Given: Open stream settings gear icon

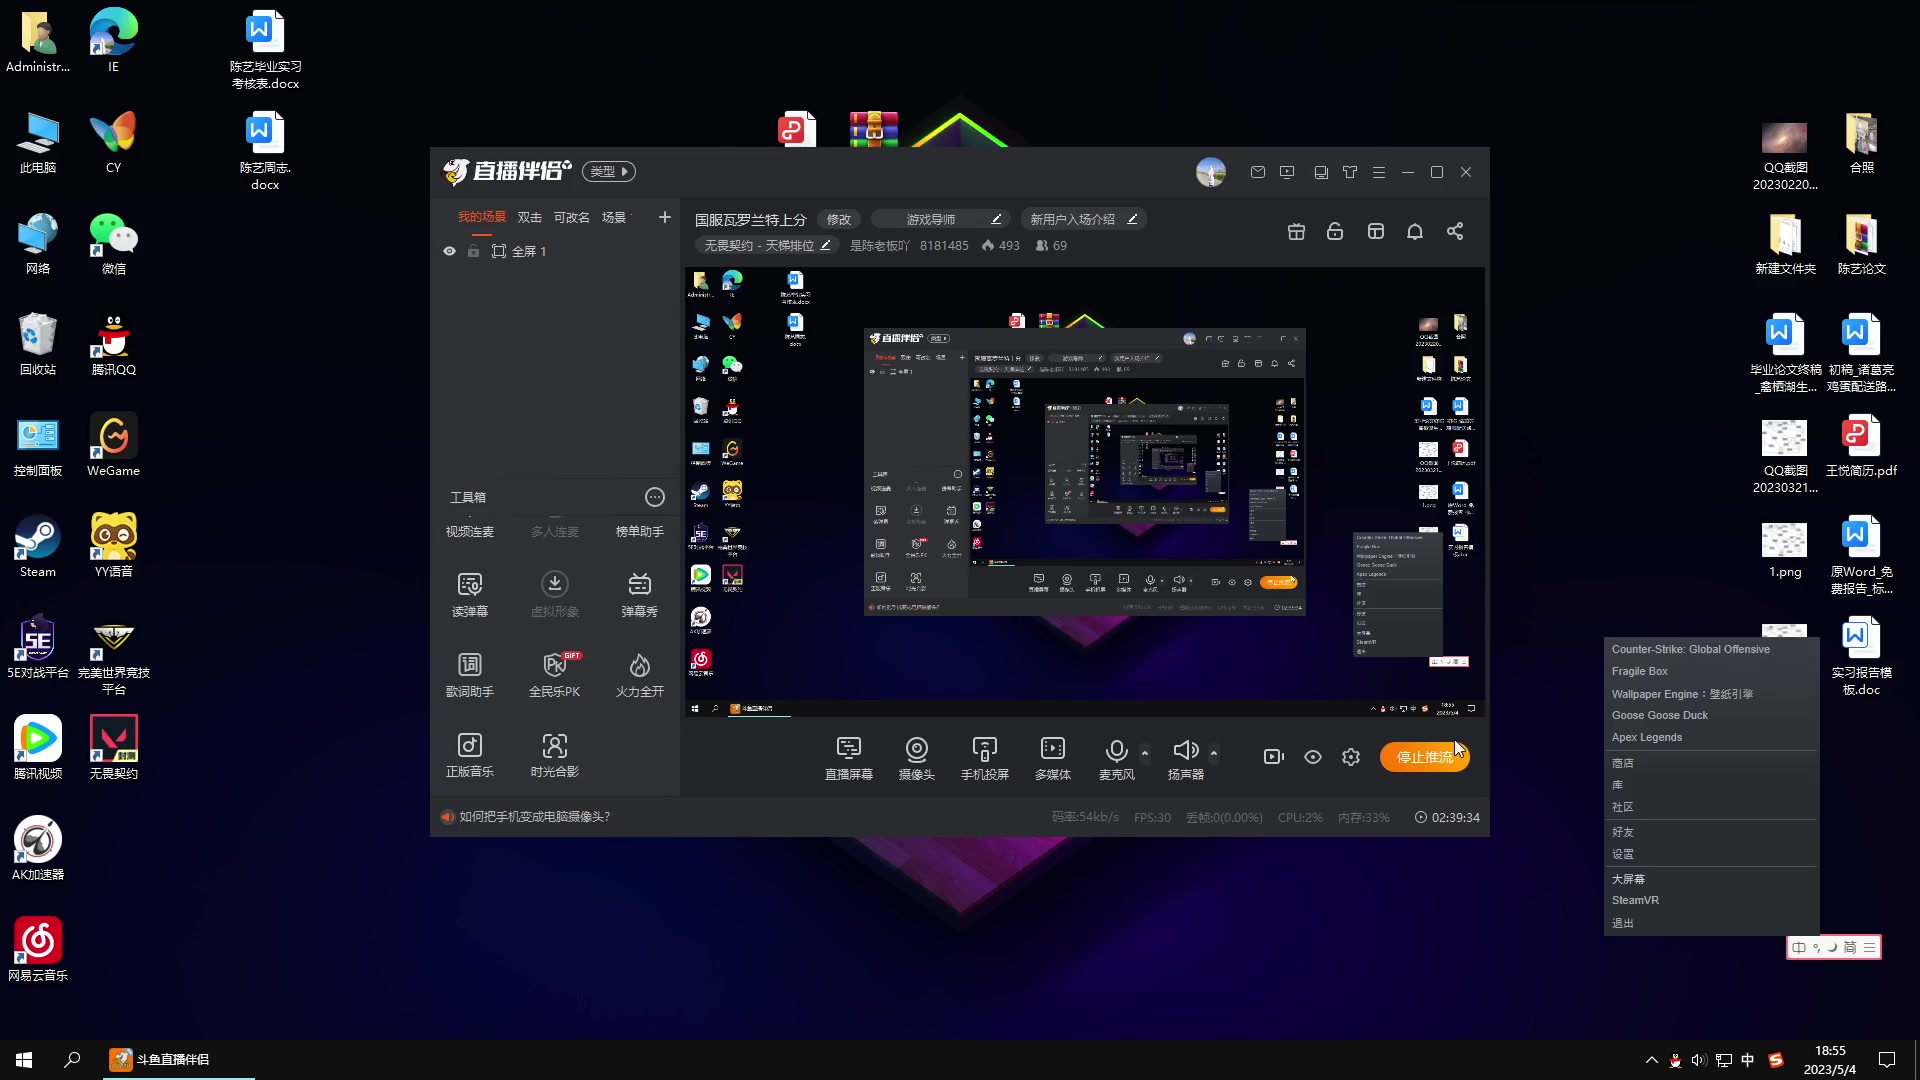Looking at the screenshot, I should [1351, 757].
